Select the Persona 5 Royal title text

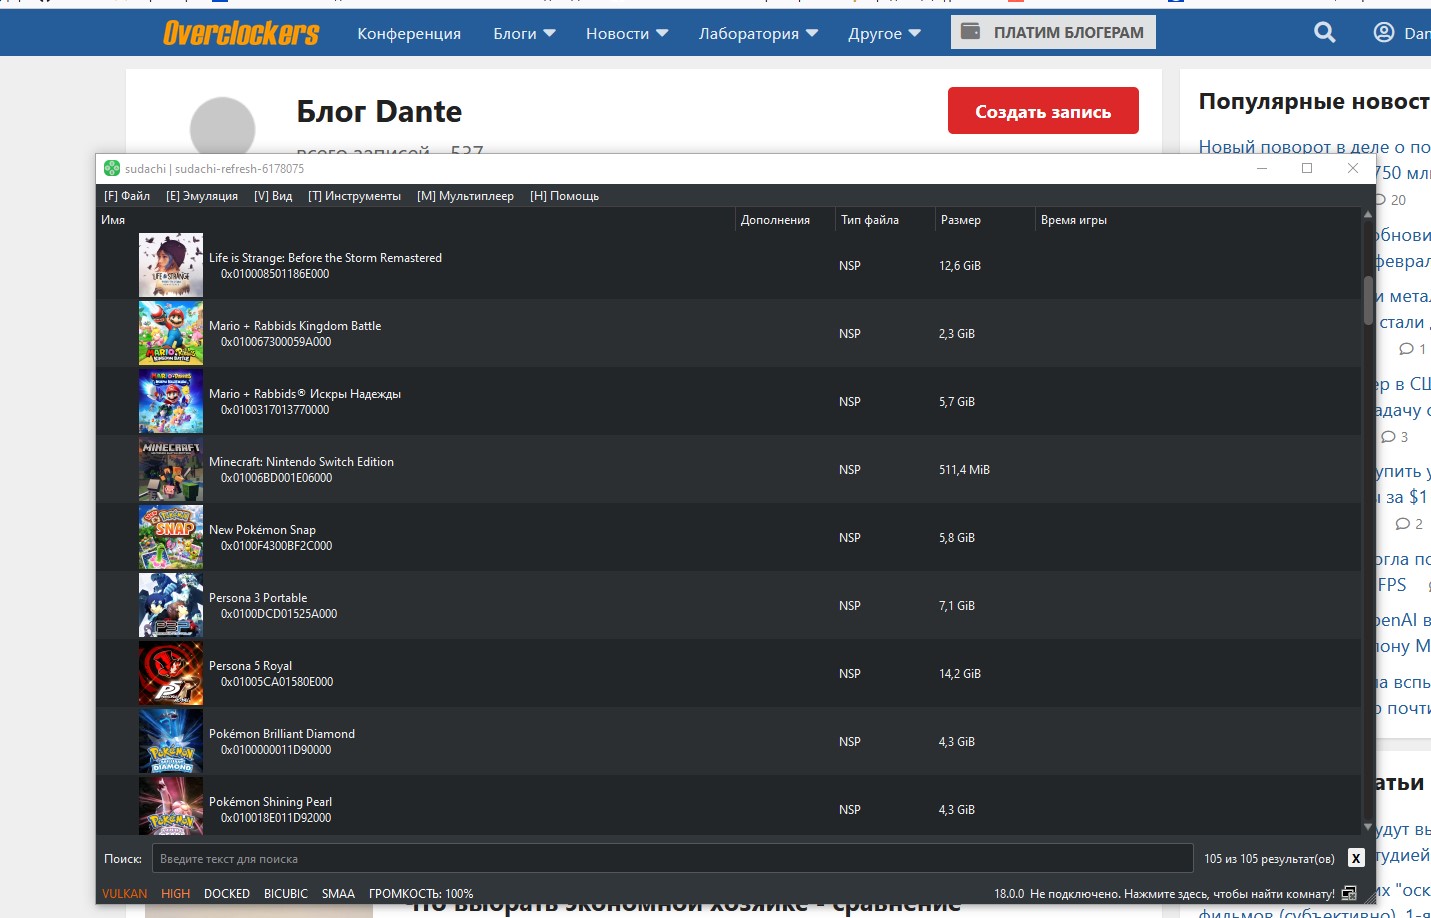click(250, 665)
